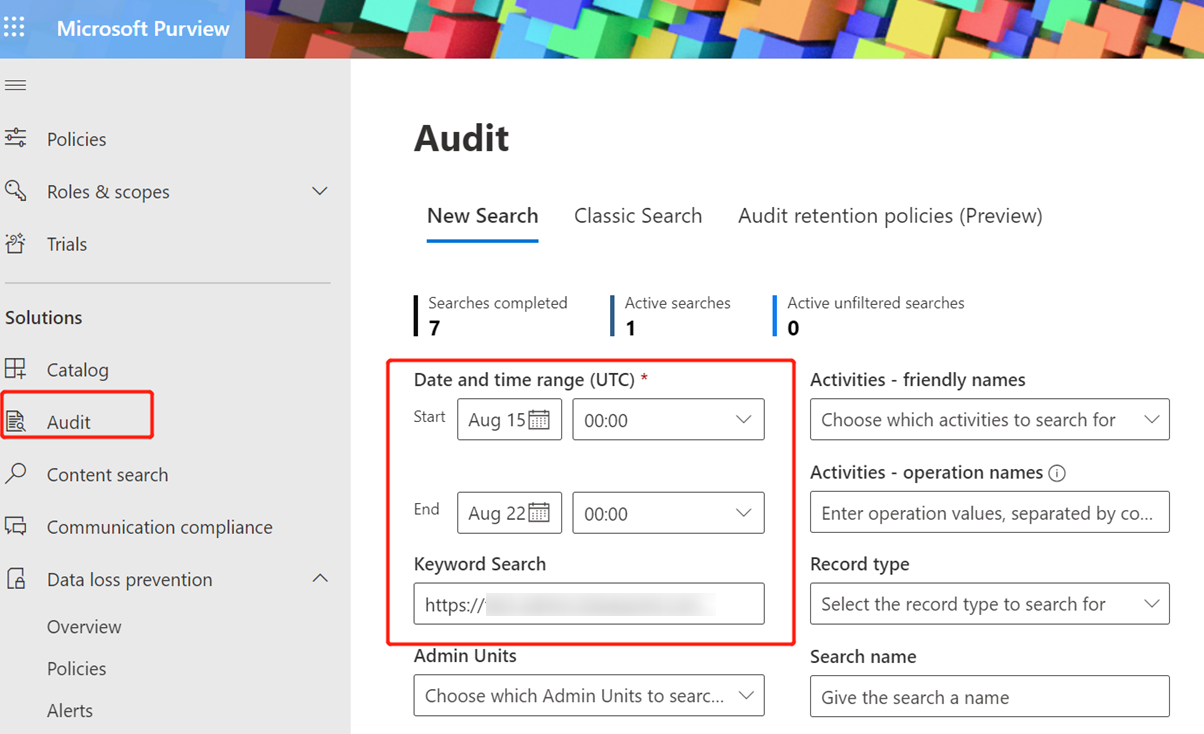1204x734 pixels.
Task: Collapse the navigation hamburger menu
Action: (15, 86)
